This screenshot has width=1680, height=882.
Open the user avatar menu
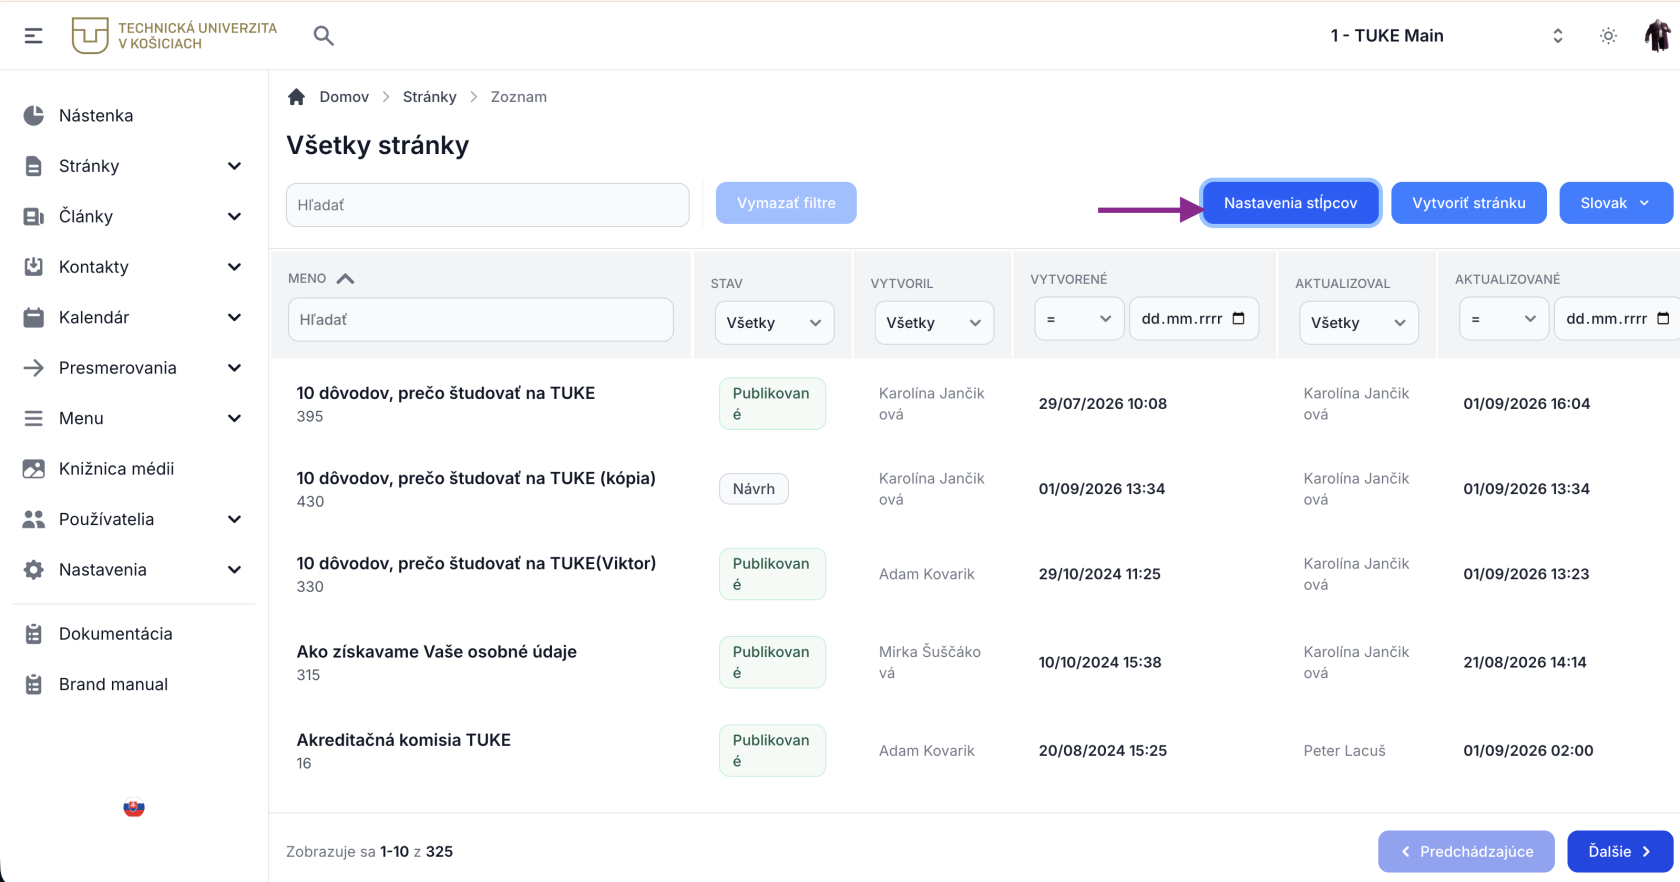pos(1657,36)
